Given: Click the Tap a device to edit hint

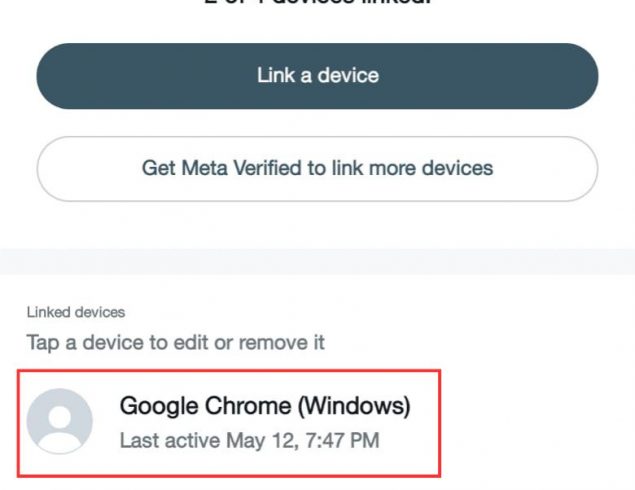Looking at the screenshot, I should click(175, 343).
